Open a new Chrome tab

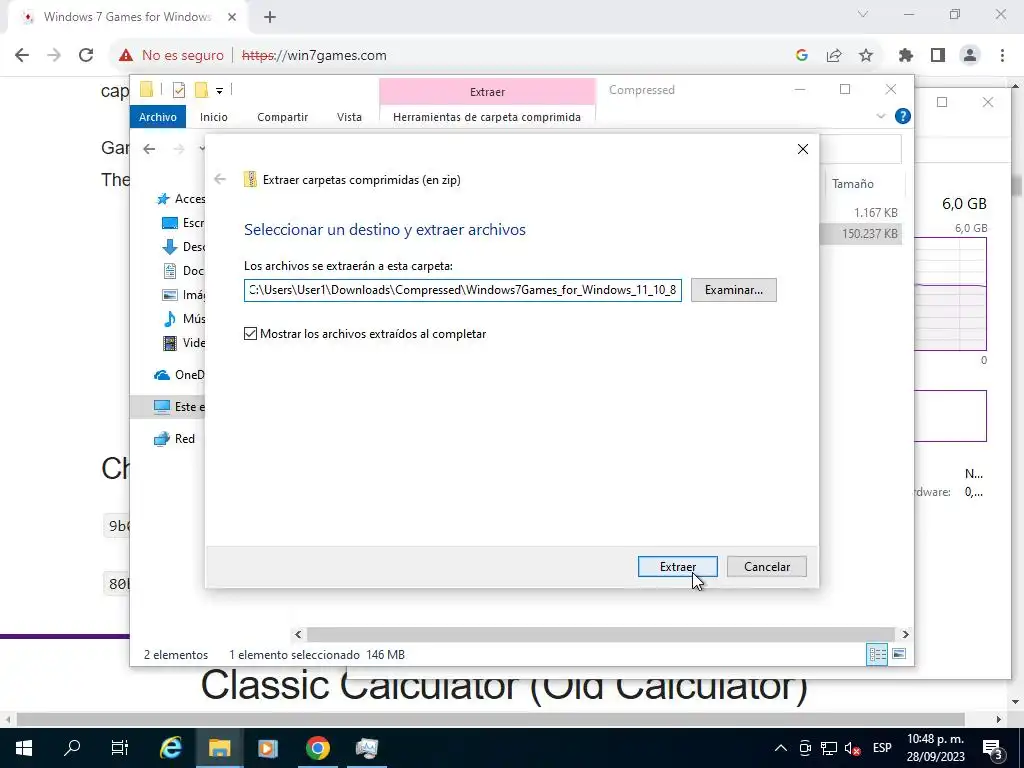(x=270, y=17)
